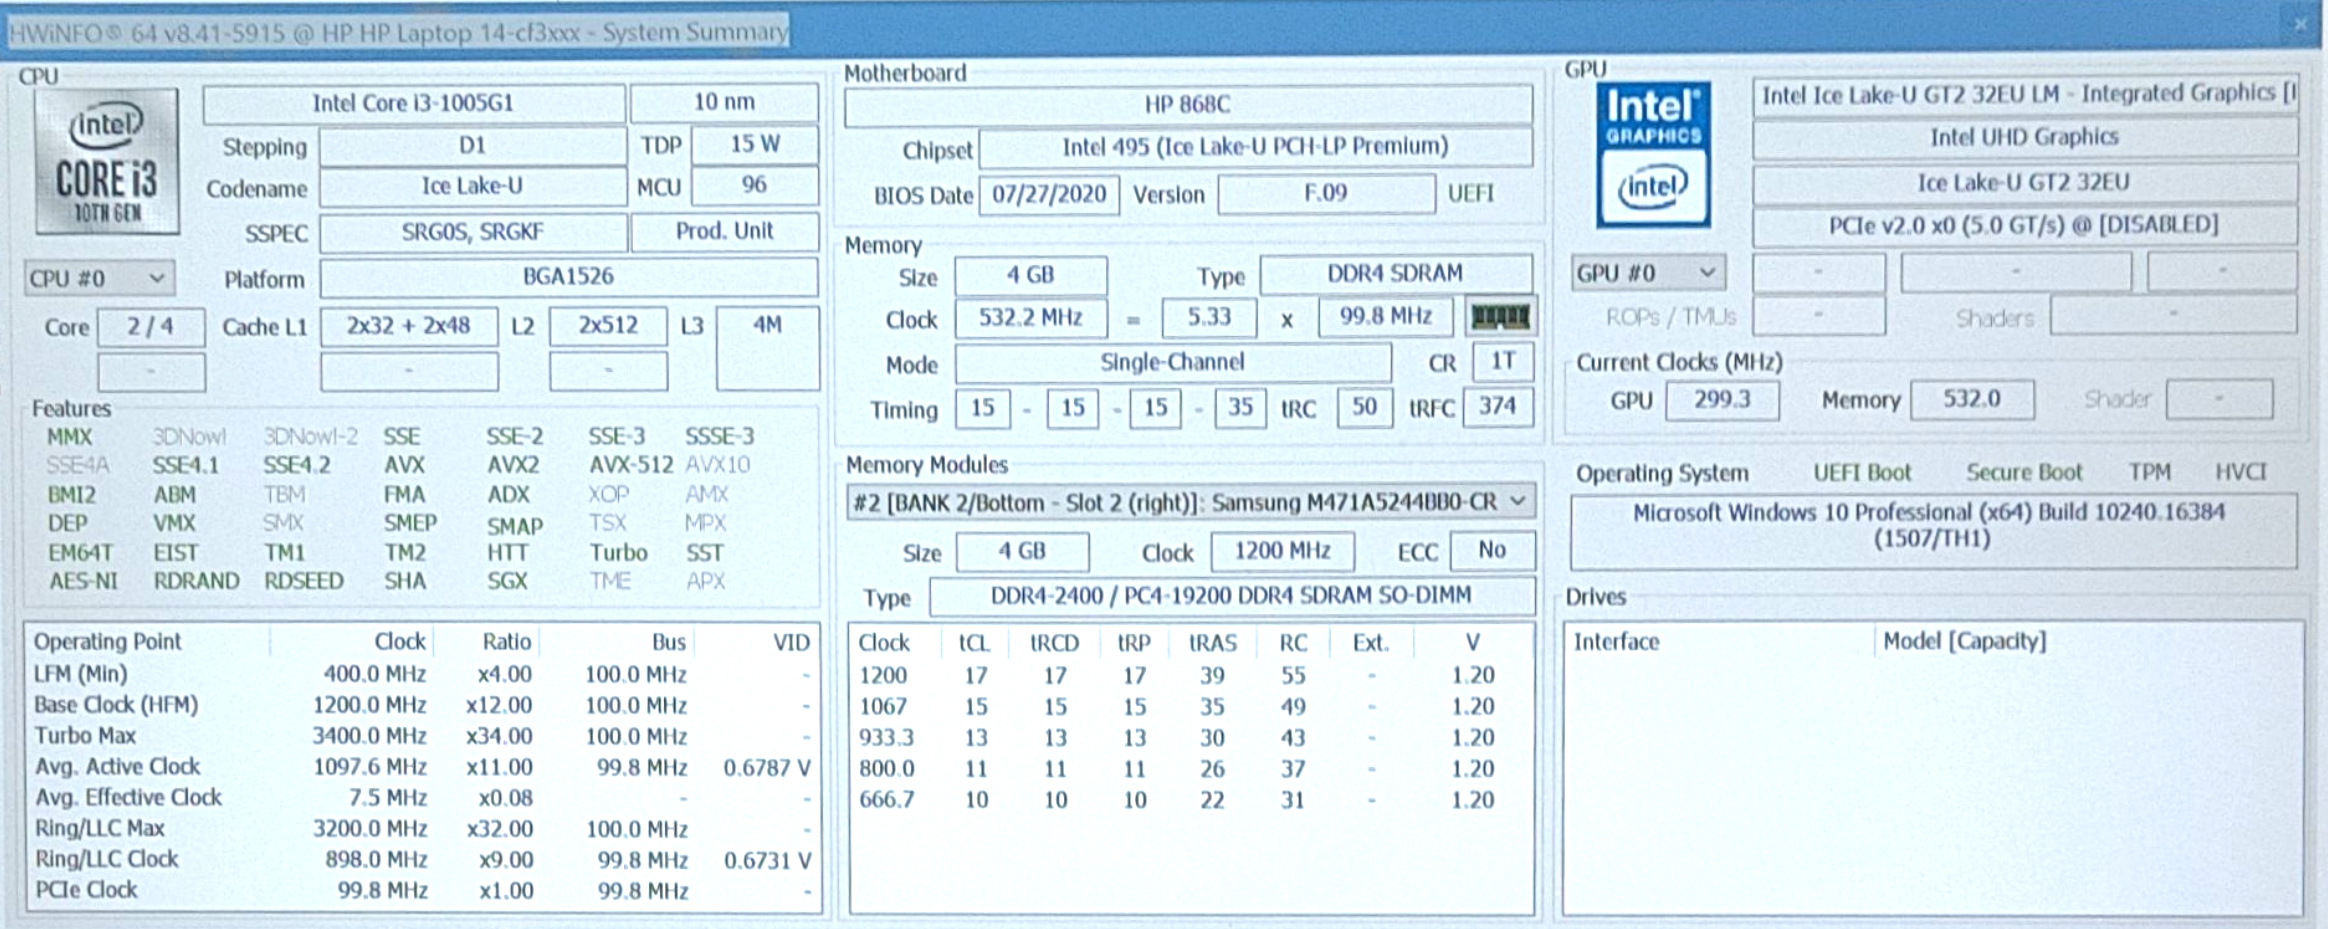Viewport: 2328px width, 929px height.
Task: Click the Codename Ice Lake-U field
Action: [x=472, y=187]
